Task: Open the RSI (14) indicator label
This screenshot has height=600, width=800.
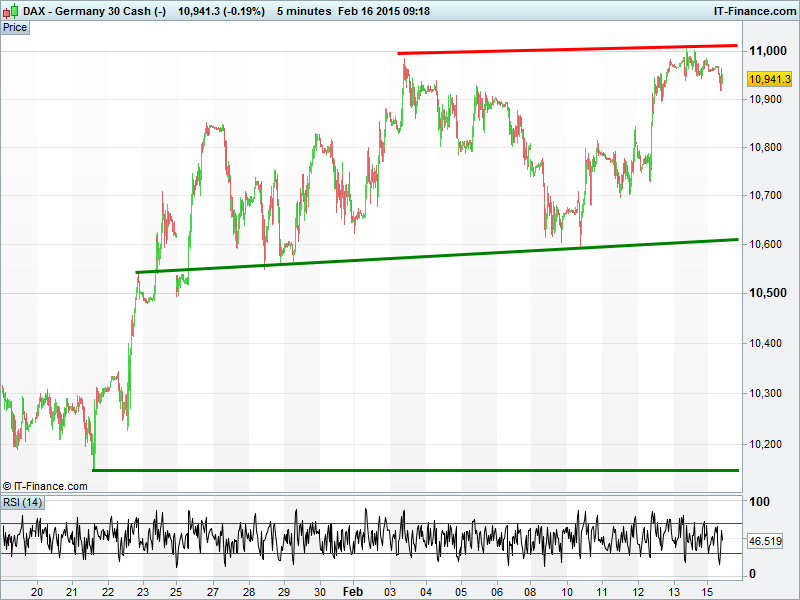Action: (x=22, y=501)
